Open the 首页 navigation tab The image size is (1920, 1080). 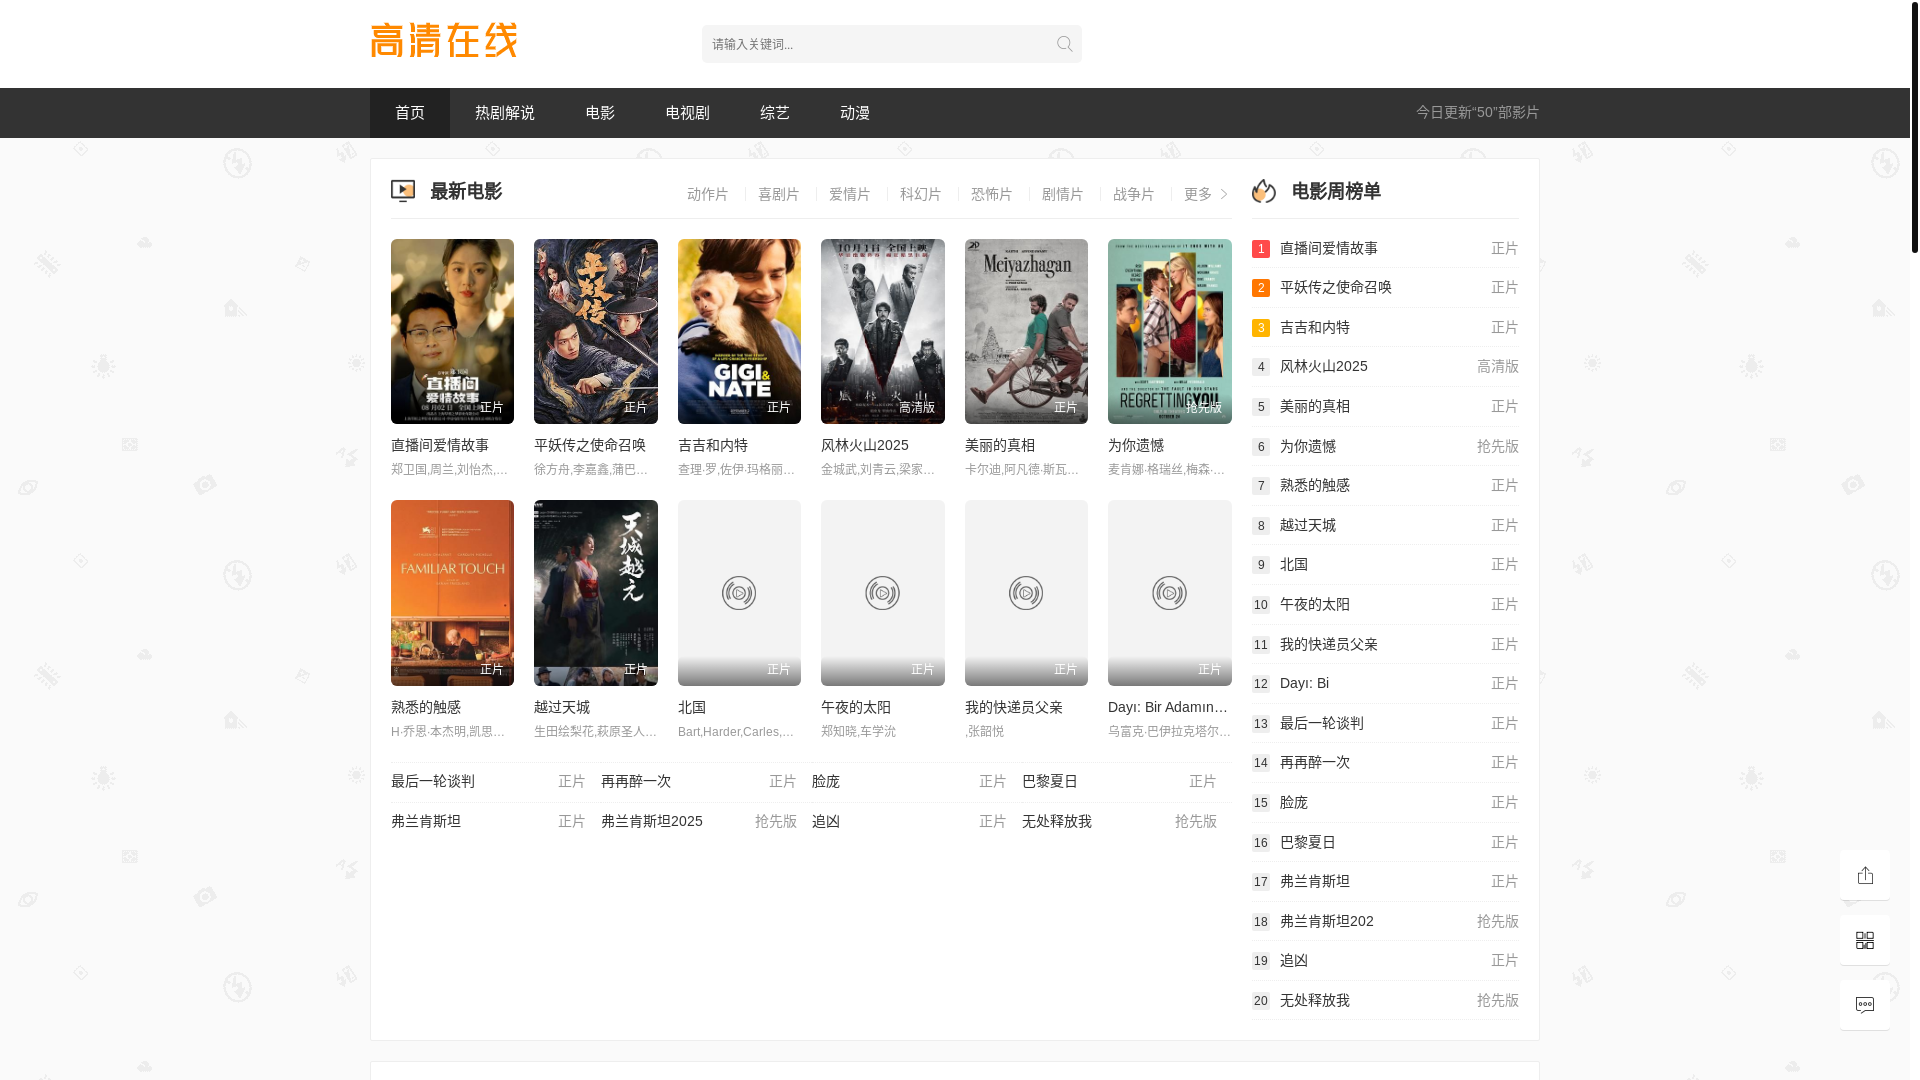click(x=410, y=113)
